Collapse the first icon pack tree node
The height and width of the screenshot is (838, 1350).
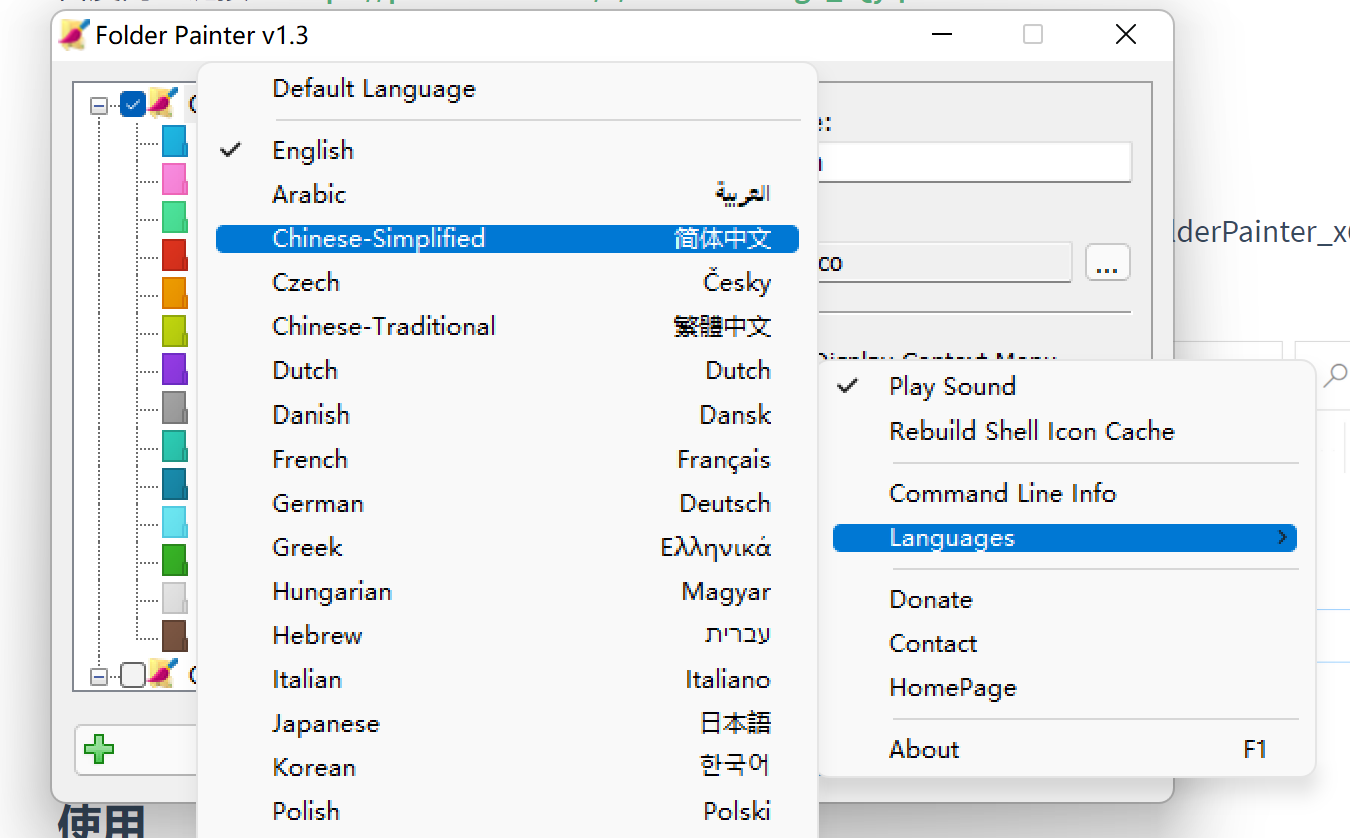pos(98,105)
